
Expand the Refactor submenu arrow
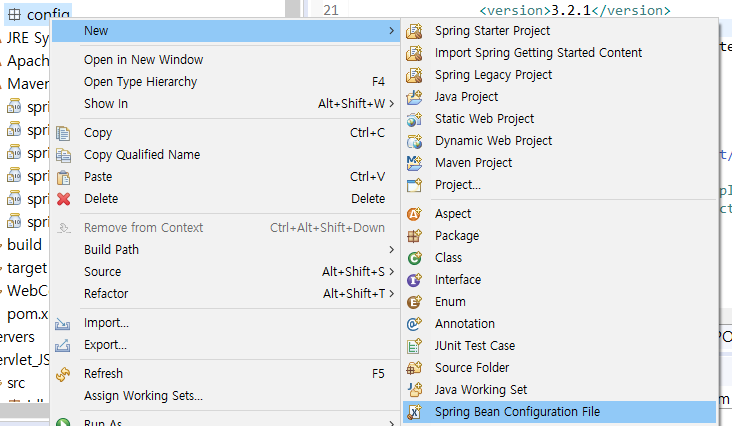pyautogui.click(x=391, y=293)
